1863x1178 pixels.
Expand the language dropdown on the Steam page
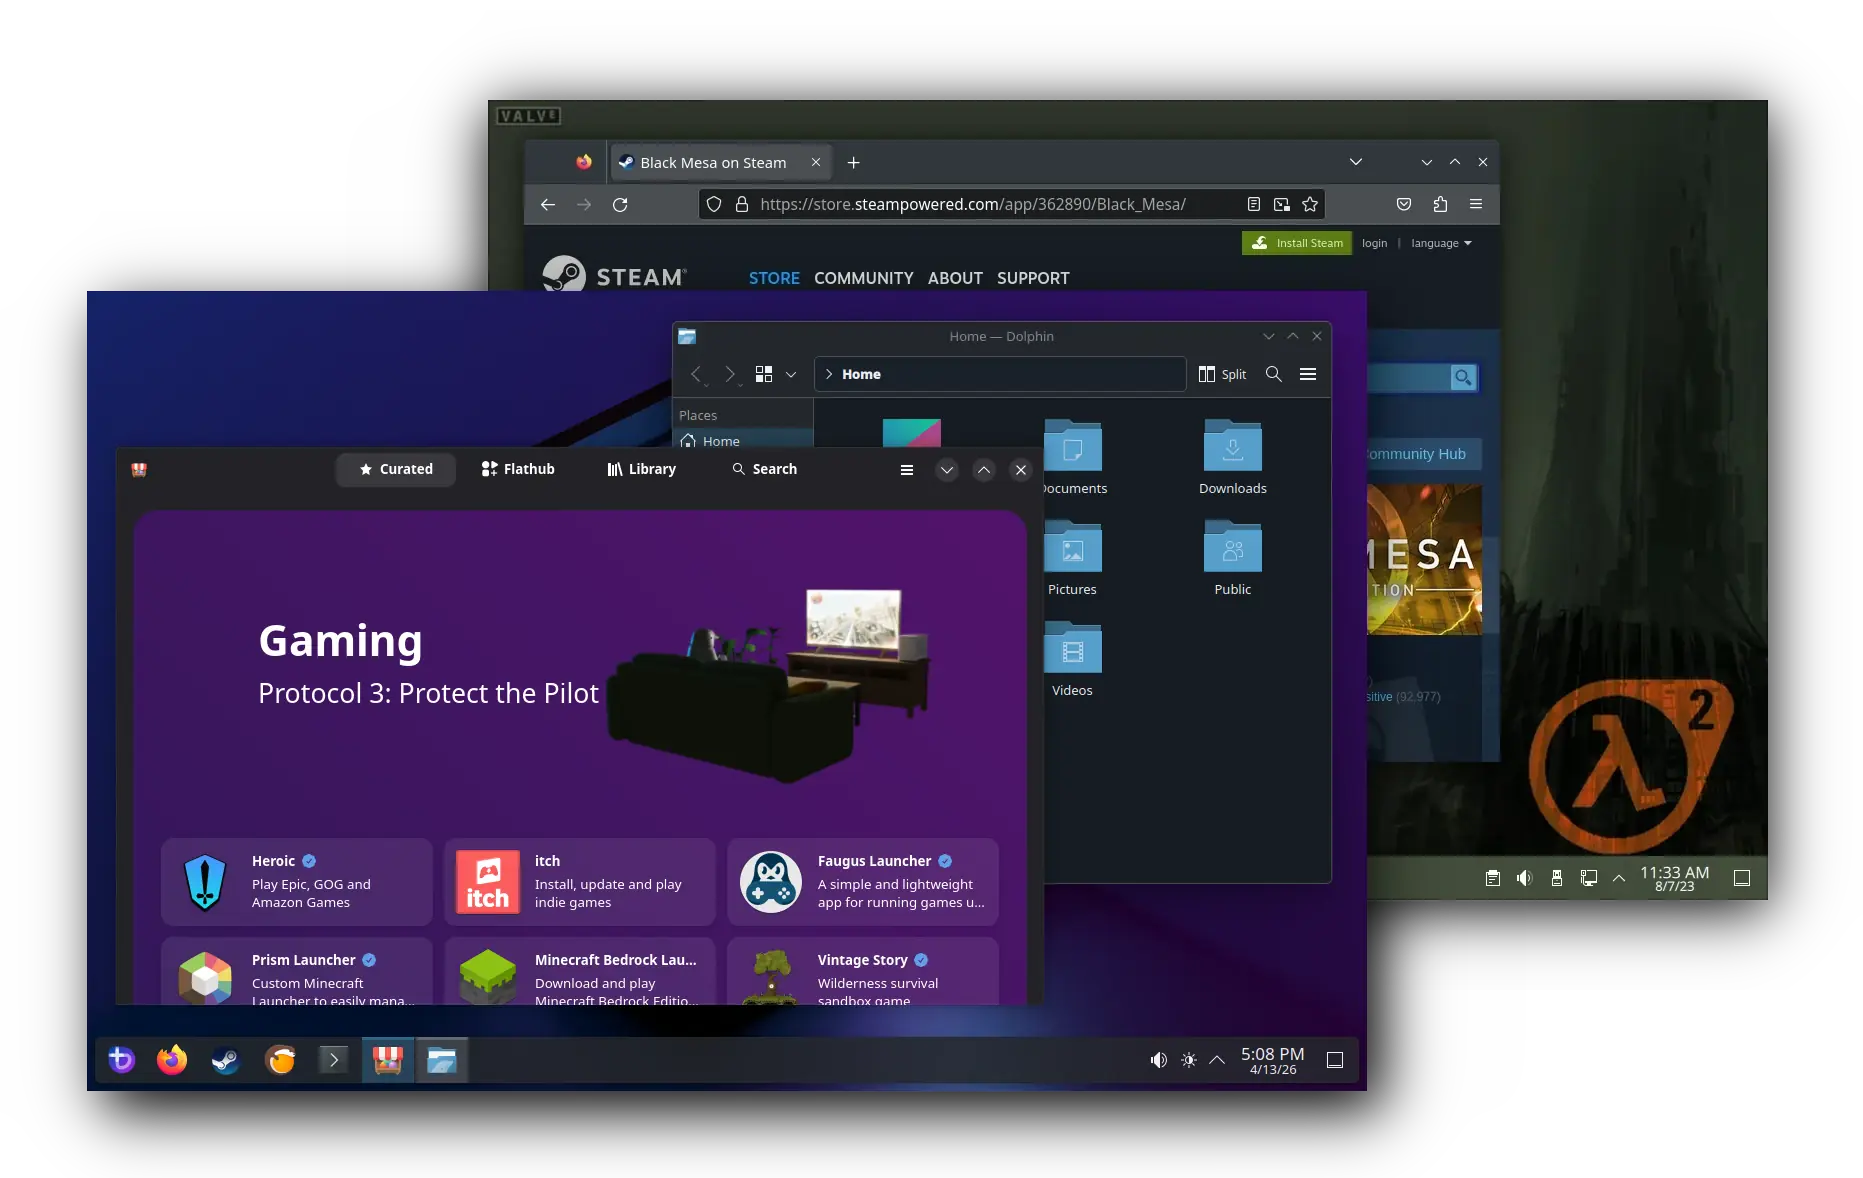pos(1440,242)
